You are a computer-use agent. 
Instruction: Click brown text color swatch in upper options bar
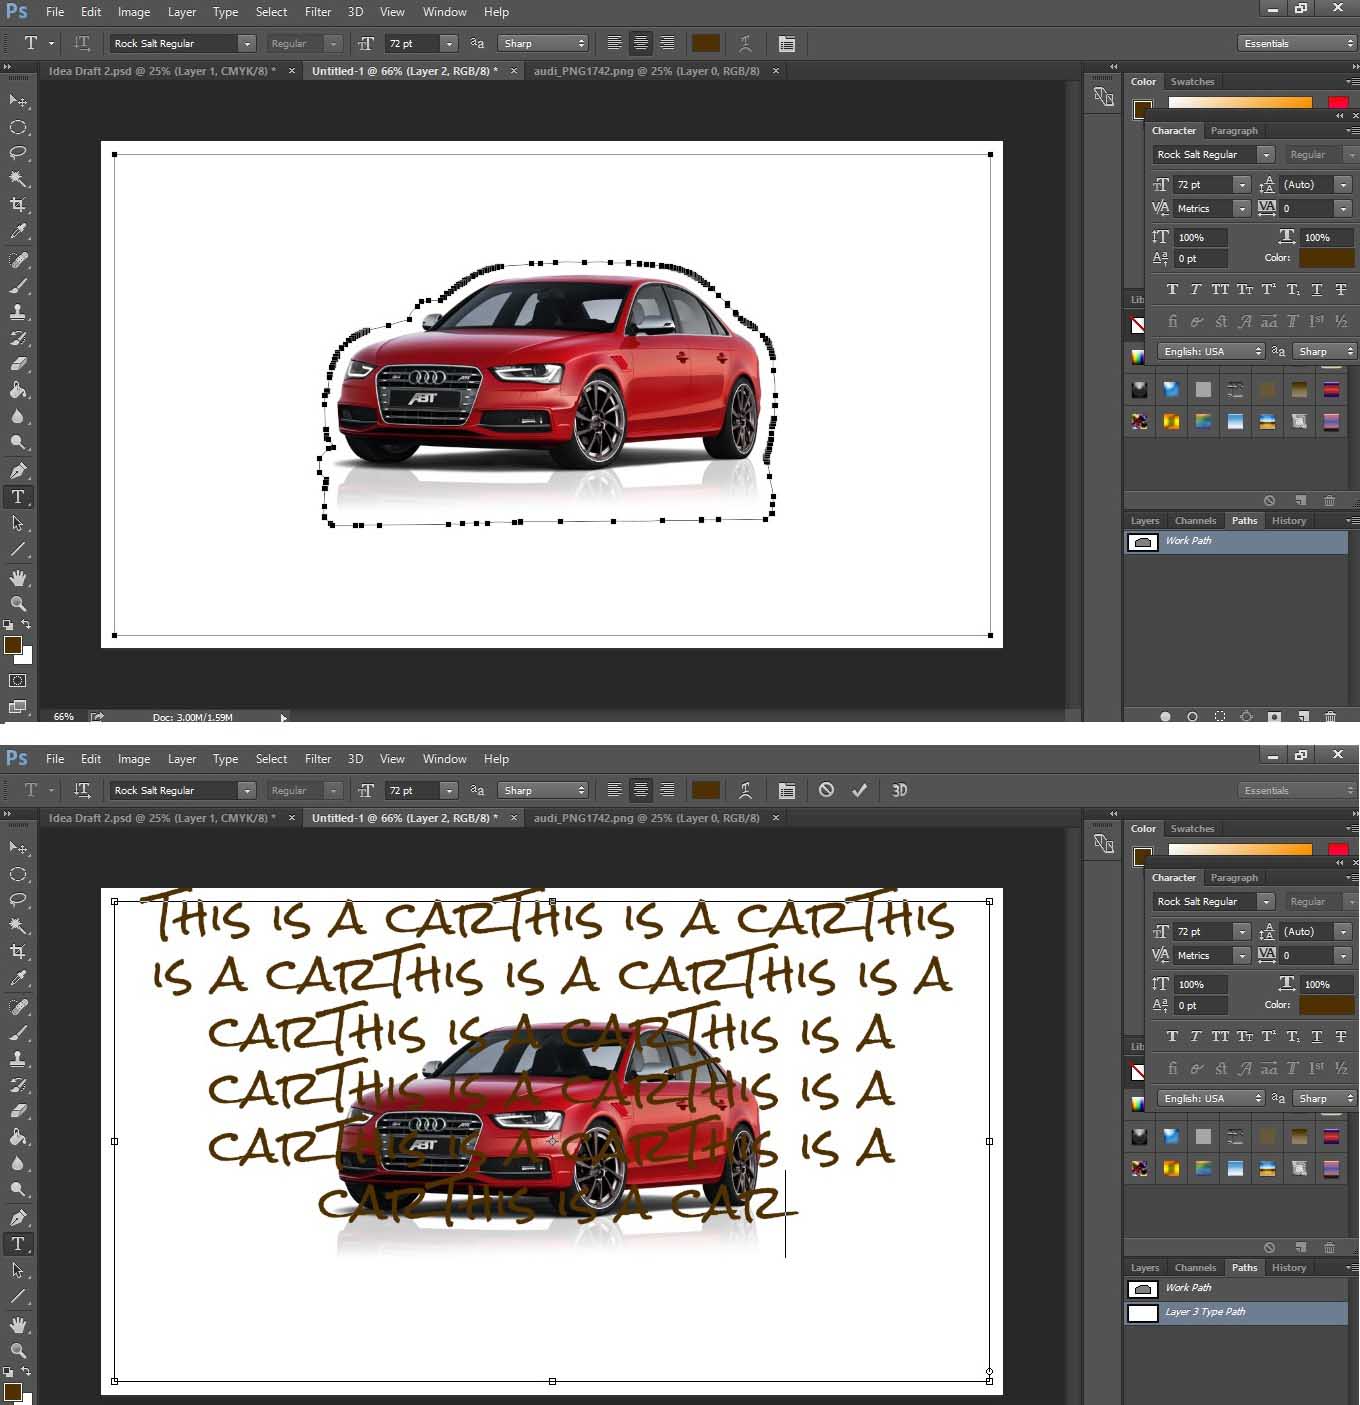706,43
